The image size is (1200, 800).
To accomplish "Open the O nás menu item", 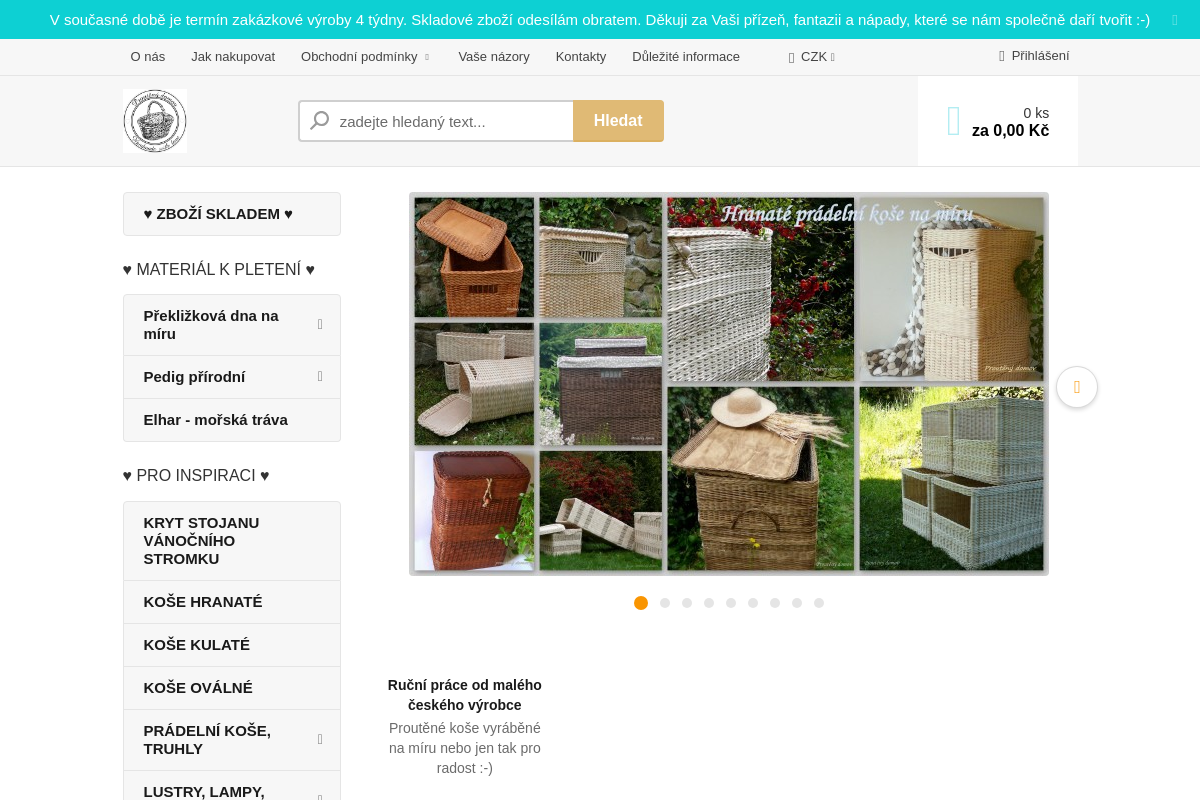I will (x=148, y=57).
